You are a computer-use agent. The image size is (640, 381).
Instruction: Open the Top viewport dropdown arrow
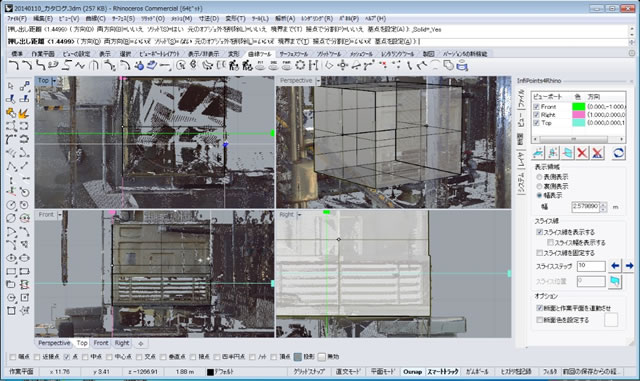click(53, 81)
